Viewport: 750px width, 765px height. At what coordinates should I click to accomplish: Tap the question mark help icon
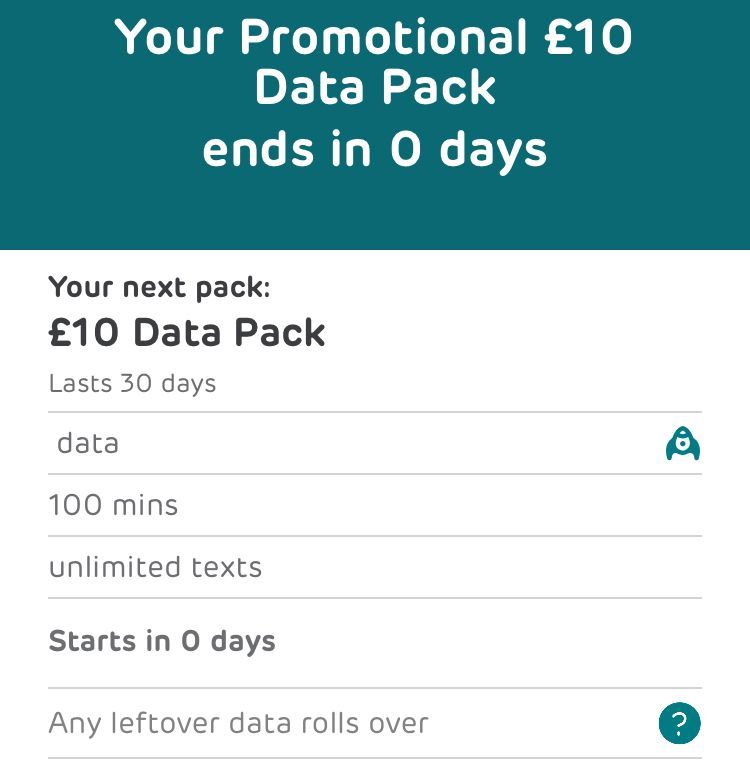point(680,722)
